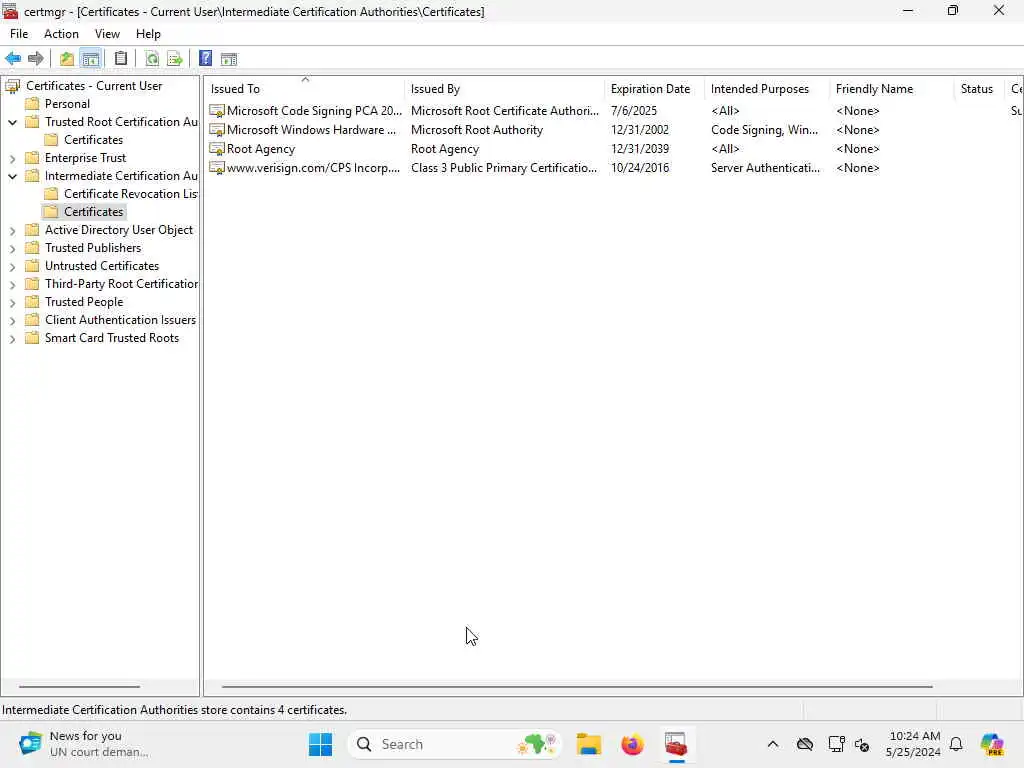This screenshot has height=768, width=1024.
Task: Open clock showing 10:24 AM
Action: (x=914, y=744)
